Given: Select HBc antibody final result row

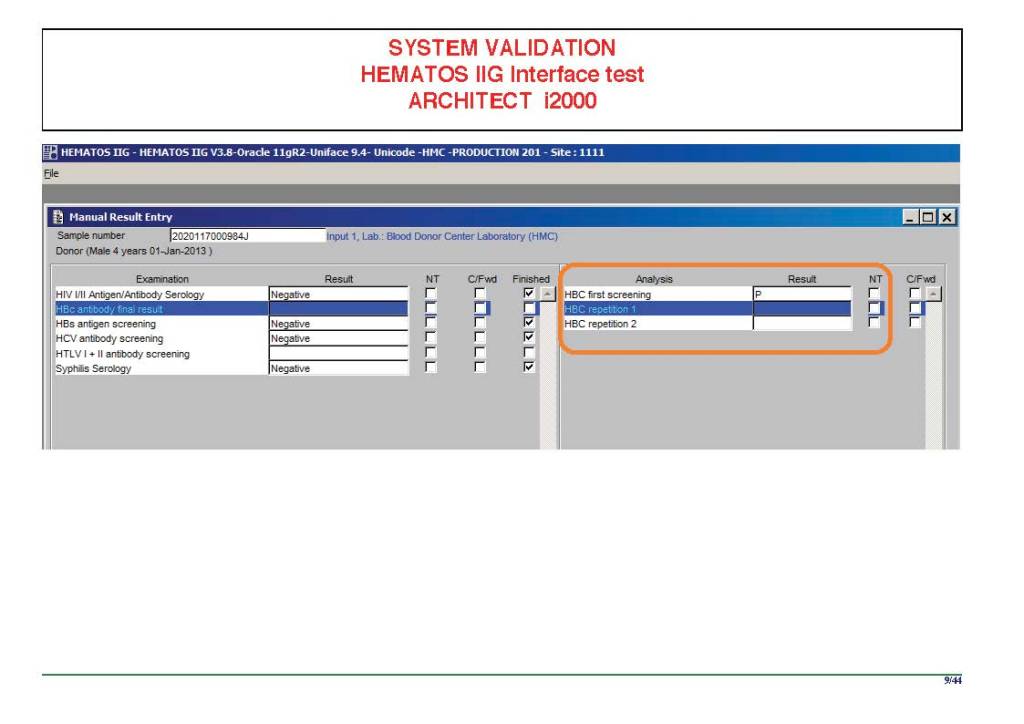Looking at the screenshot, I should tap(160, 309).
